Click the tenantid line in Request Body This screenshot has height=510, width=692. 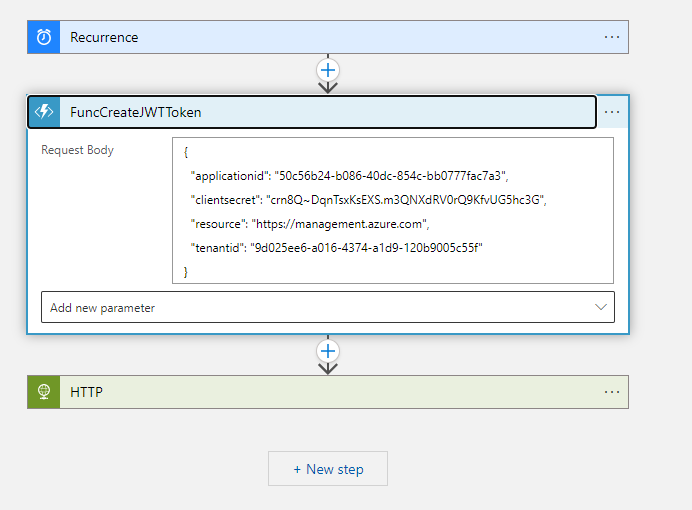(336, 248)
